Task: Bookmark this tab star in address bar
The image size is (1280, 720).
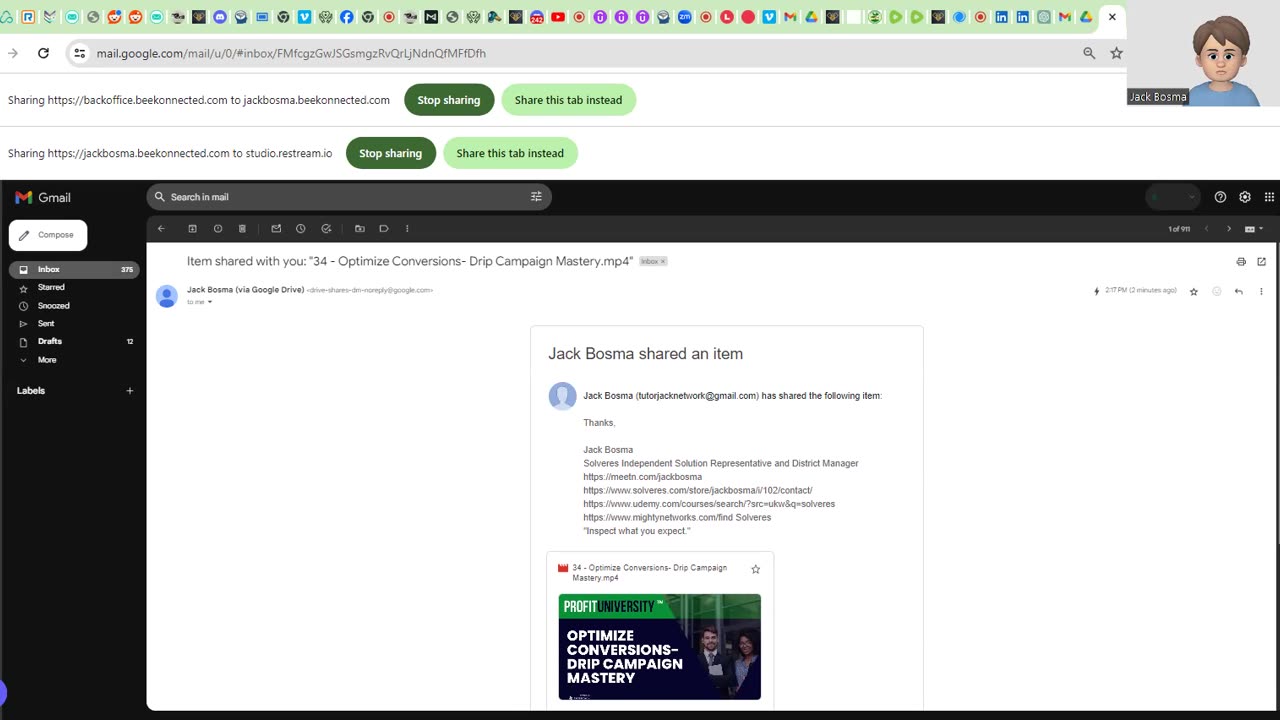Action: click(x=1116, y=53)
